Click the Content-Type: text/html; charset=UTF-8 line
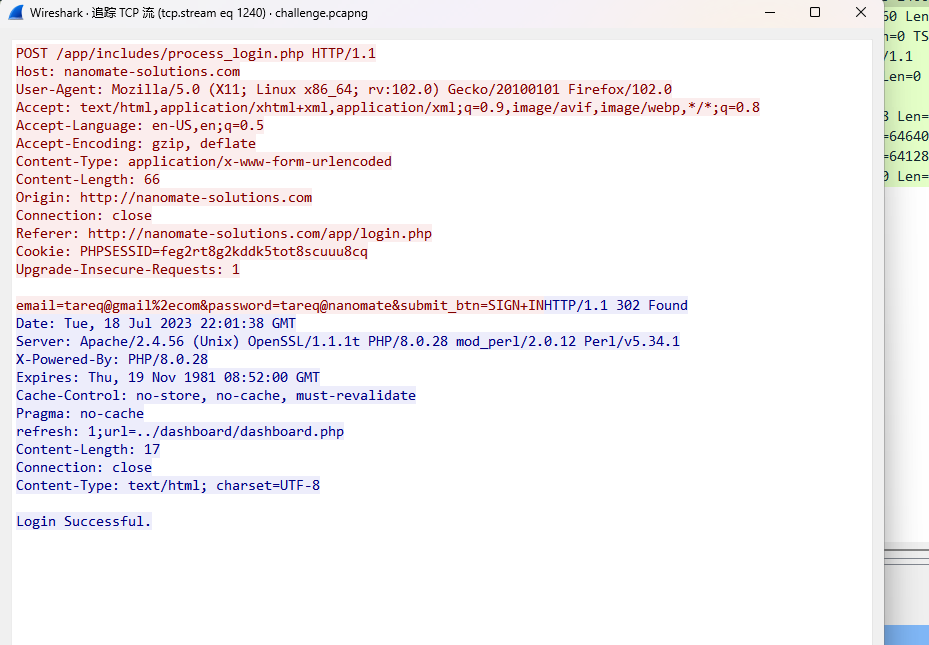Screen dimensions: 929x645 [x=168, y=485]
